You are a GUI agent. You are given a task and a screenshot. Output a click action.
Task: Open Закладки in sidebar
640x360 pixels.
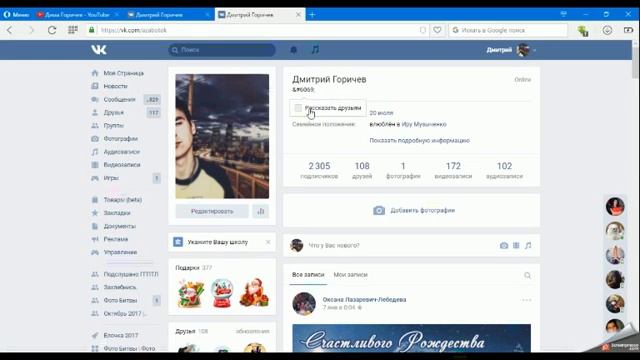coord(117,213)
